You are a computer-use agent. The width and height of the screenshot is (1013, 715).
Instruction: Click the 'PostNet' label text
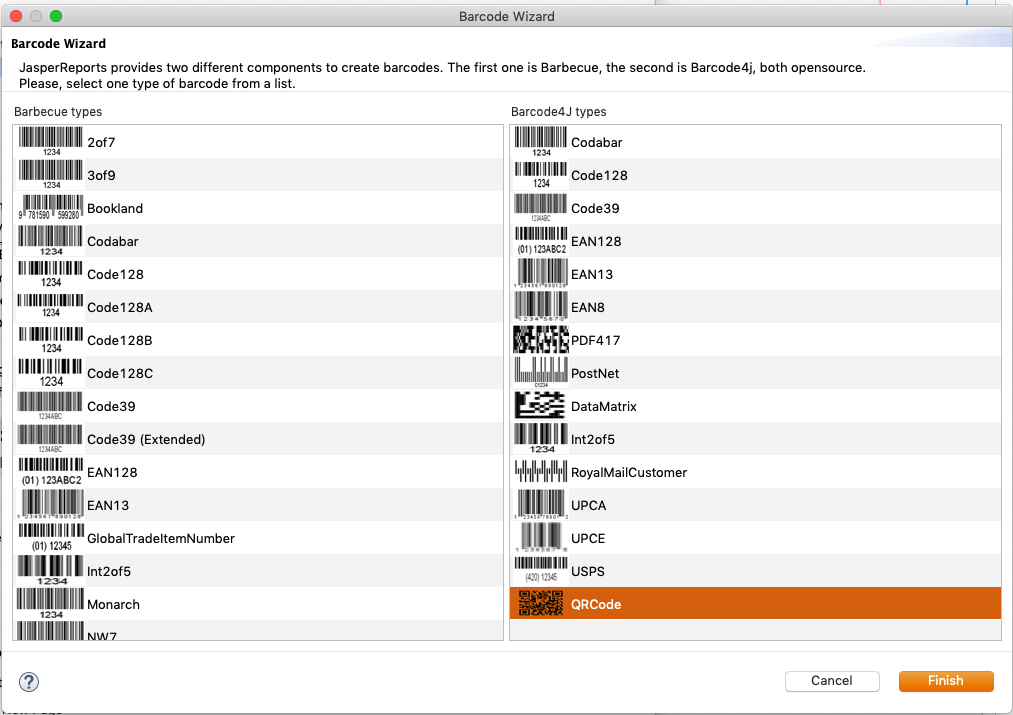(x=595, y=373)
